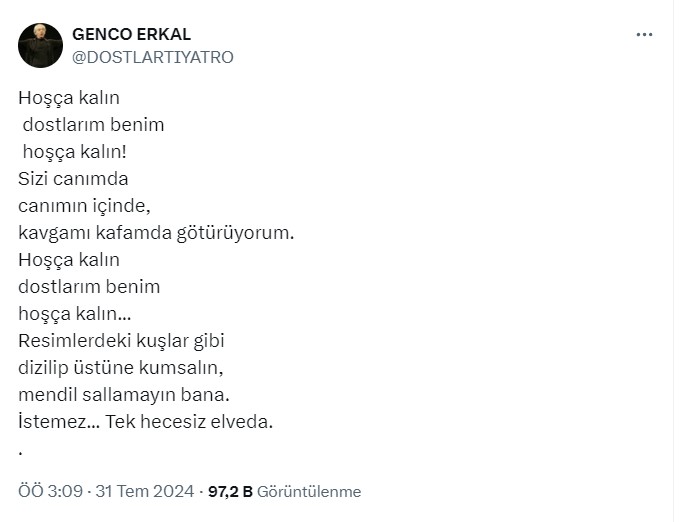This screenshot has width=682, height=522.
Task: Click the ÖÖ 3:09 timestamp
Action: (x=50, y=492)
